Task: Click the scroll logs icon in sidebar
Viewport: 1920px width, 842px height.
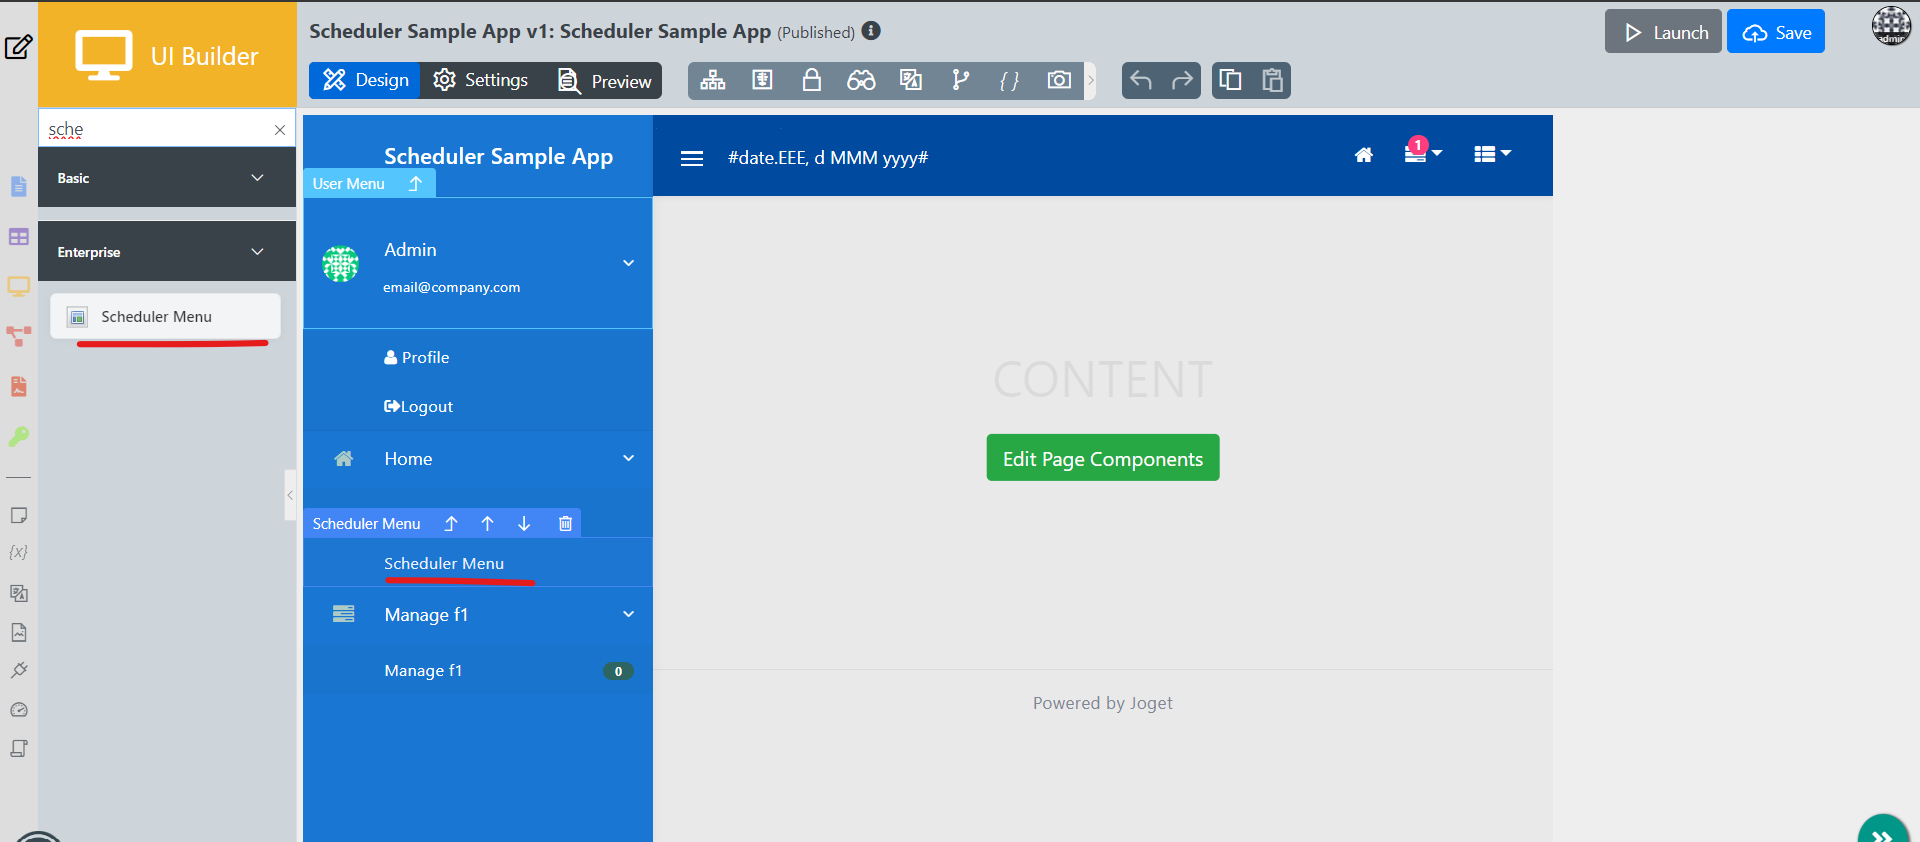Action: [19, 748]
